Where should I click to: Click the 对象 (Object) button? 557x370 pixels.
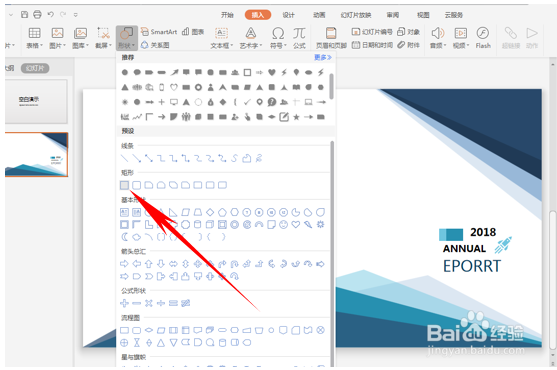pyautogui.click(x=409, y=32)
